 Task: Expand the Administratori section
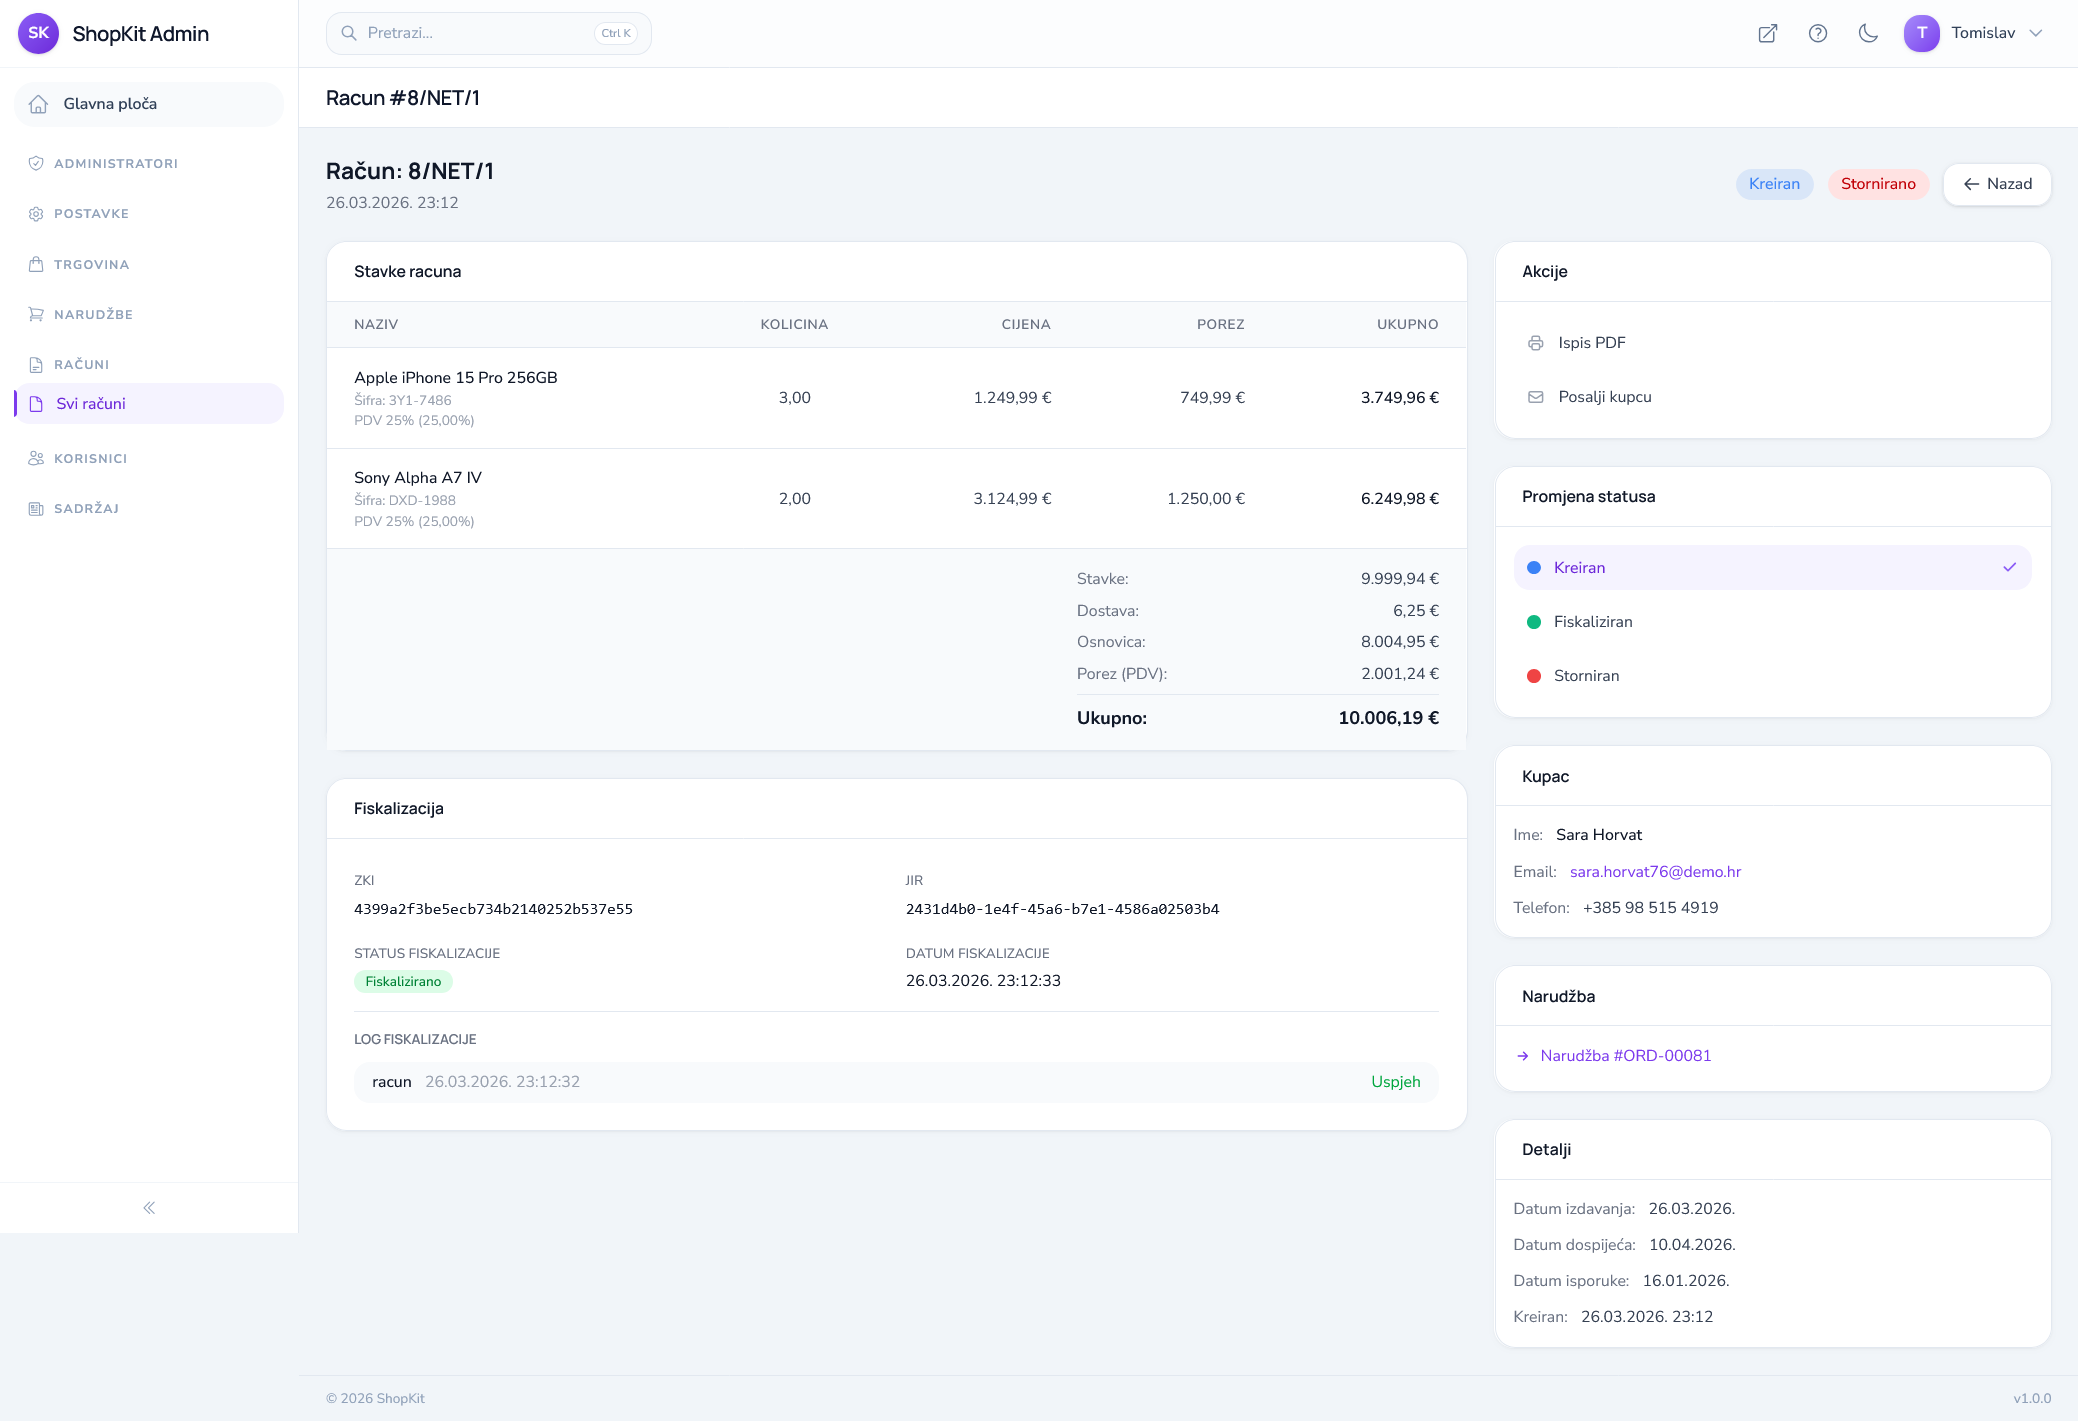[x=149, y=163]
